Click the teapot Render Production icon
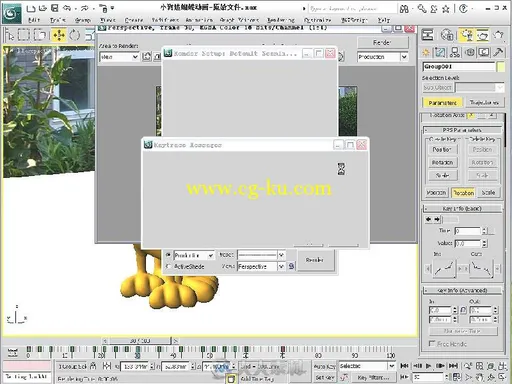 (498, 35)
